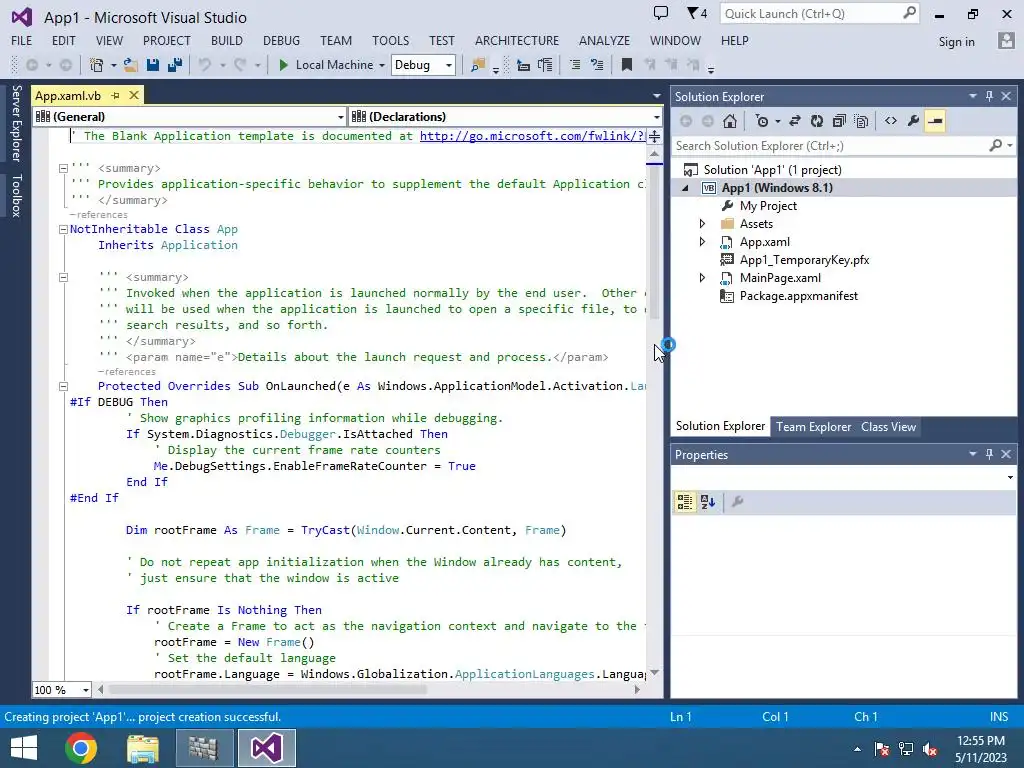Open the go.microsoft.com fwlink hyperlink

coord(532,136)
